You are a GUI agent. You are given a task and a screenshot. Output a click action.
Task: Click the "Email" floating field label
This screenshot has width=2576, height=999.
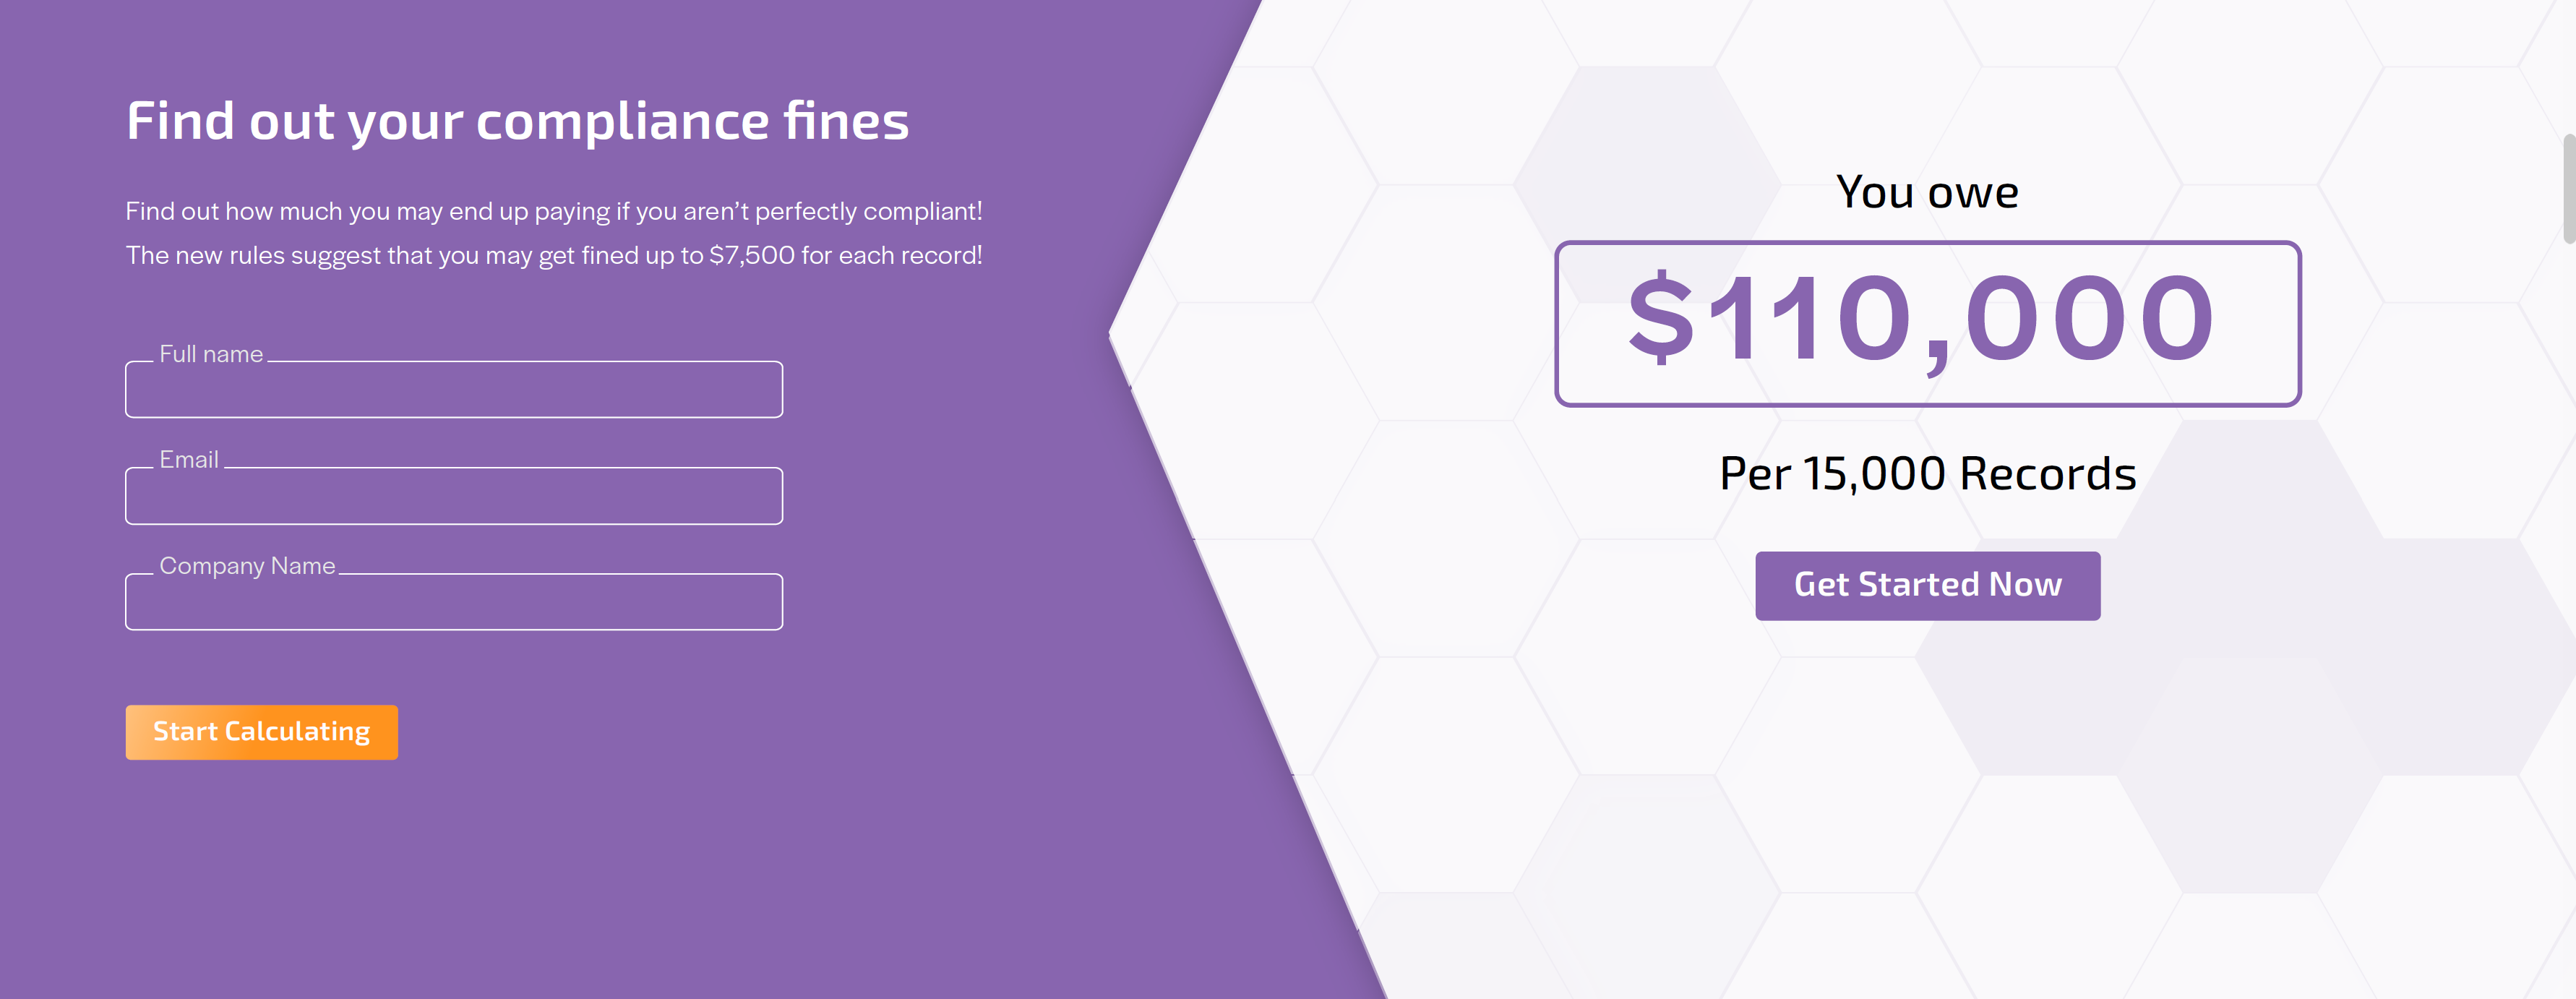point(188,460)
